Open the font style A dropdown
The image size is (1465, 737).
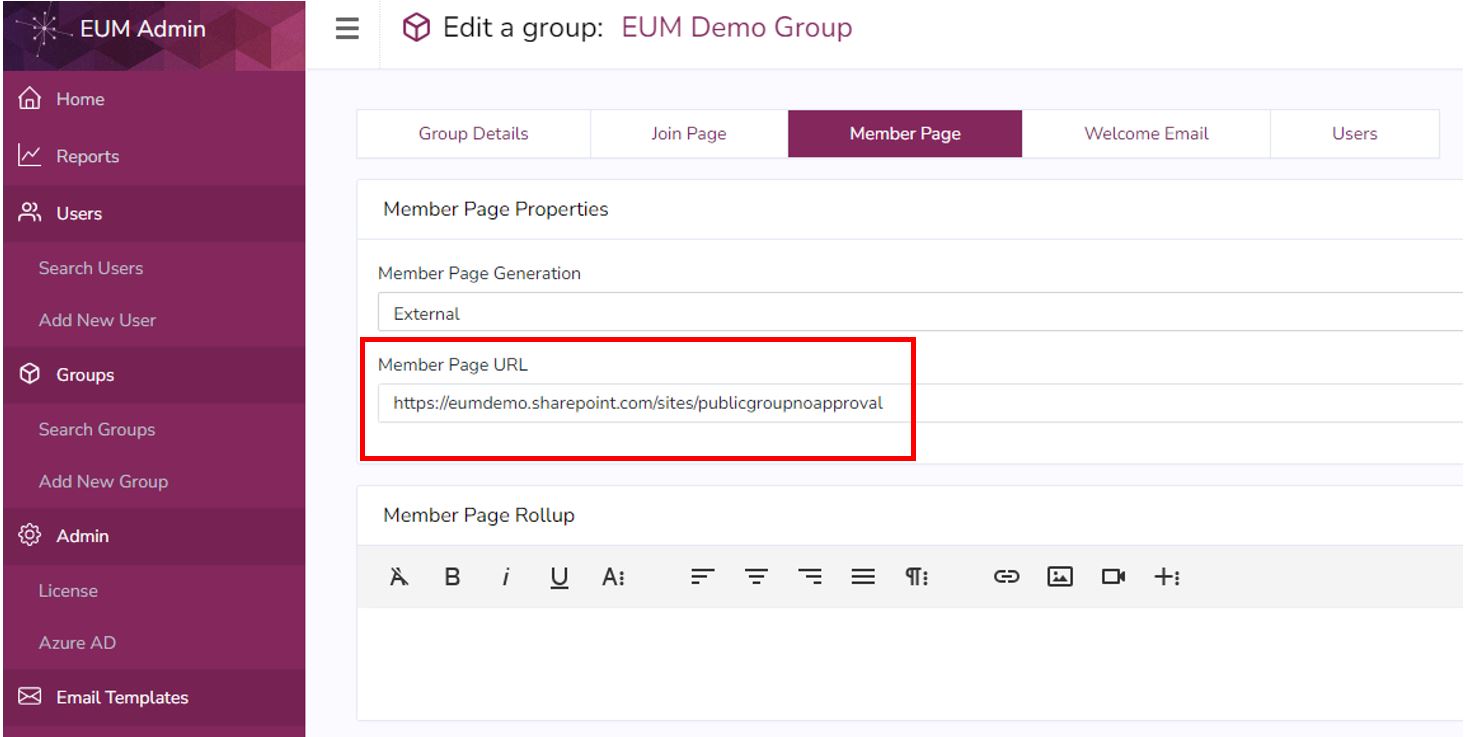pos(611,576)
